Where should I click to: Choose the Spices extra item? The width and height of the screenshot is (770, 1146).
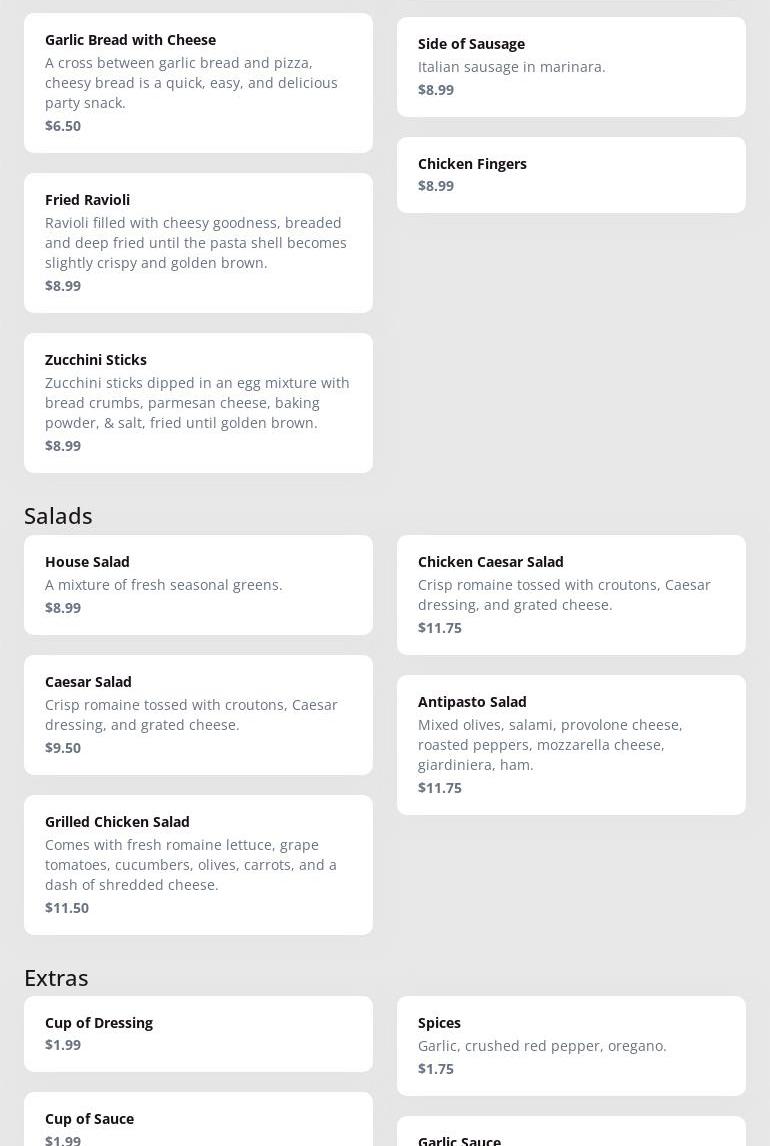click(x=571, y=1045)
